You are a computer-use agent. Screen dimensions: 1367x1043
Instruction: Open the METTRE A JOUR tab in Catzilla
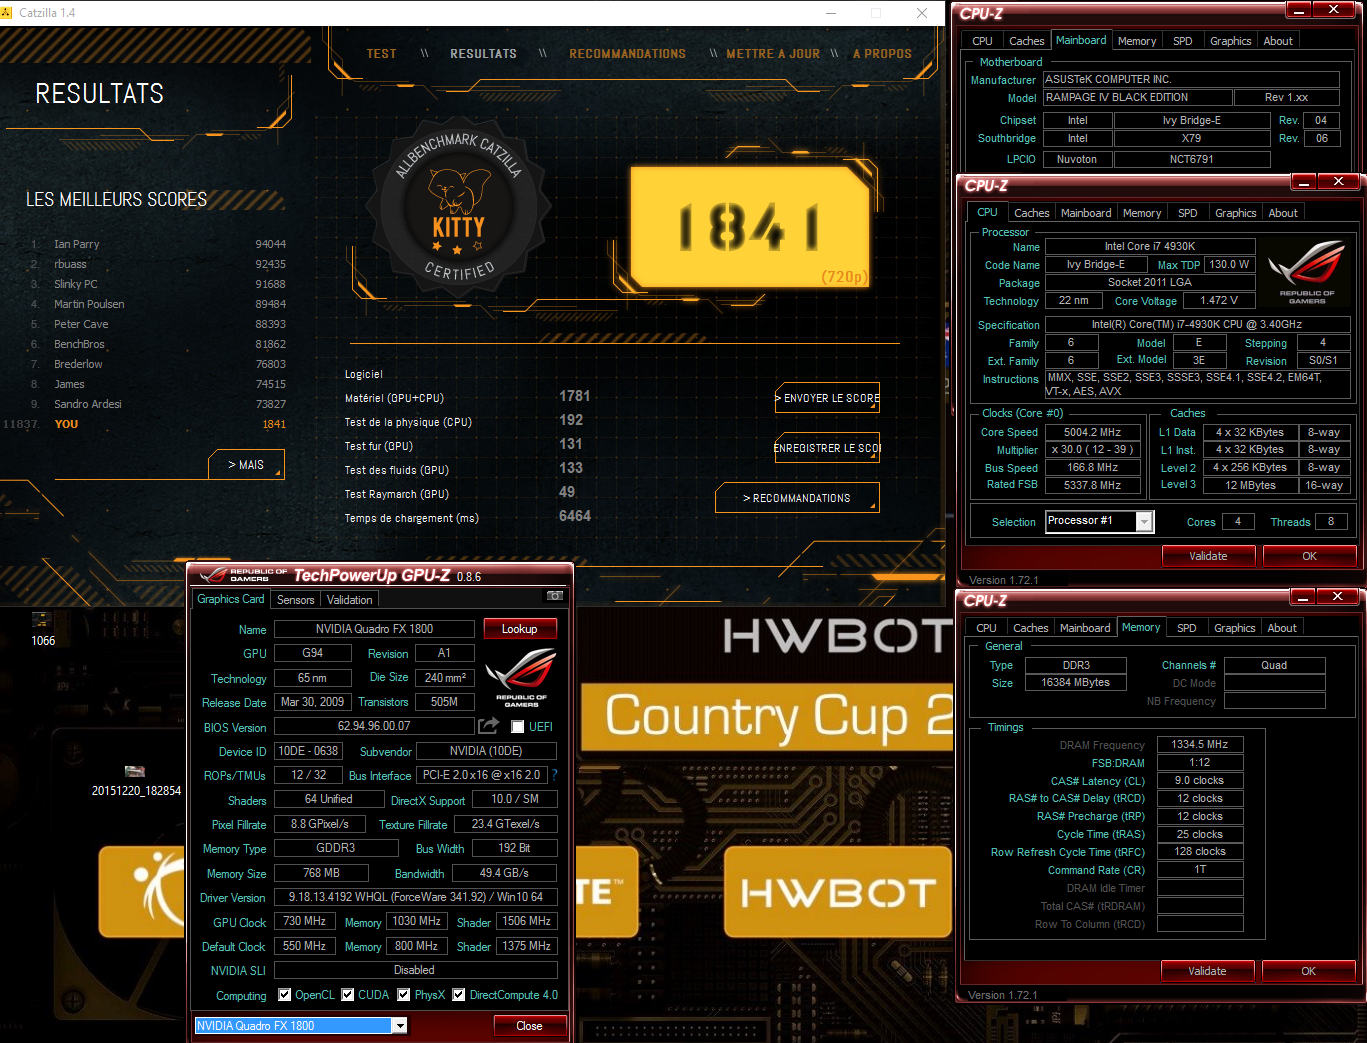coord(772,54)
